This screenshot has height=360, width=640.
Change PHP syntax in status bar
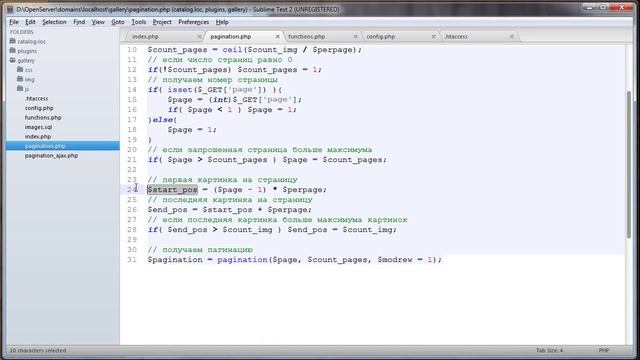(604, 350)
